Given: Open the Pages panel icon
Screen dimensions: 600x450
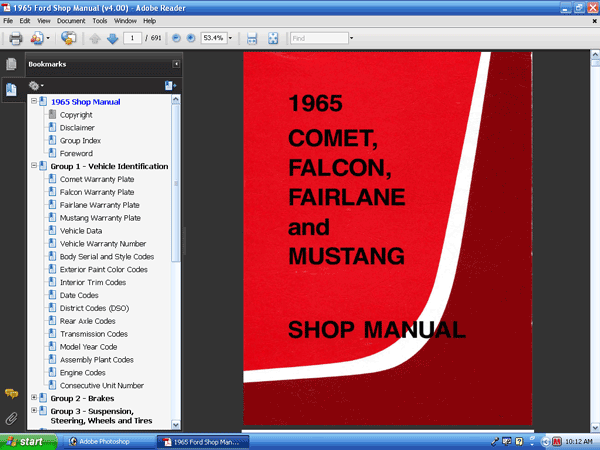Looking at the screenshot, I should click(x=11, y=64).
